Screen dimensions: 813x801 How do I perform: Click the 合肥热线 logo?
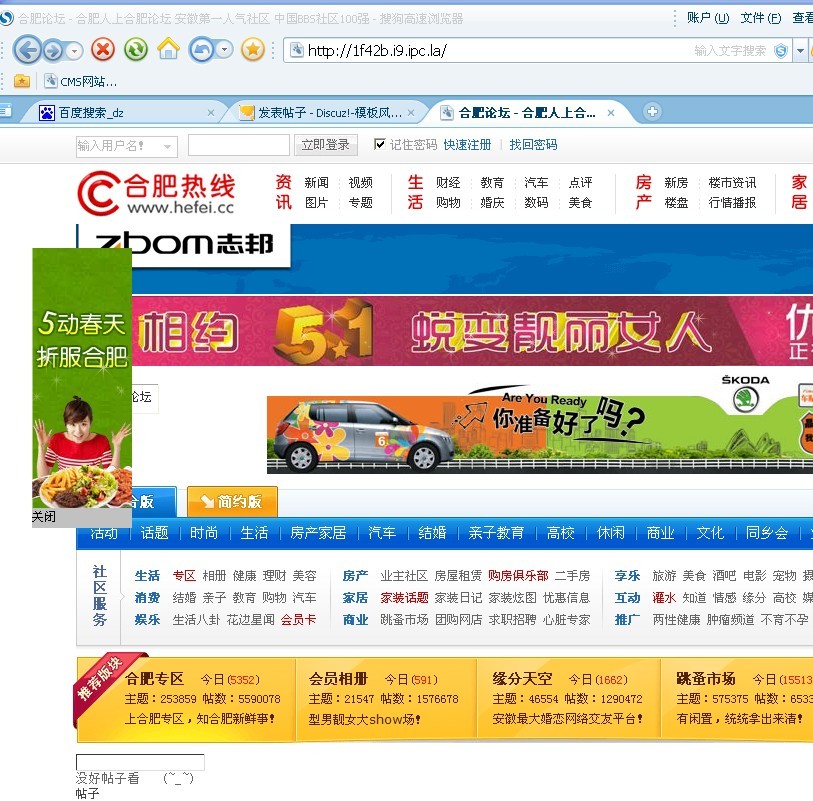point(156,193)
